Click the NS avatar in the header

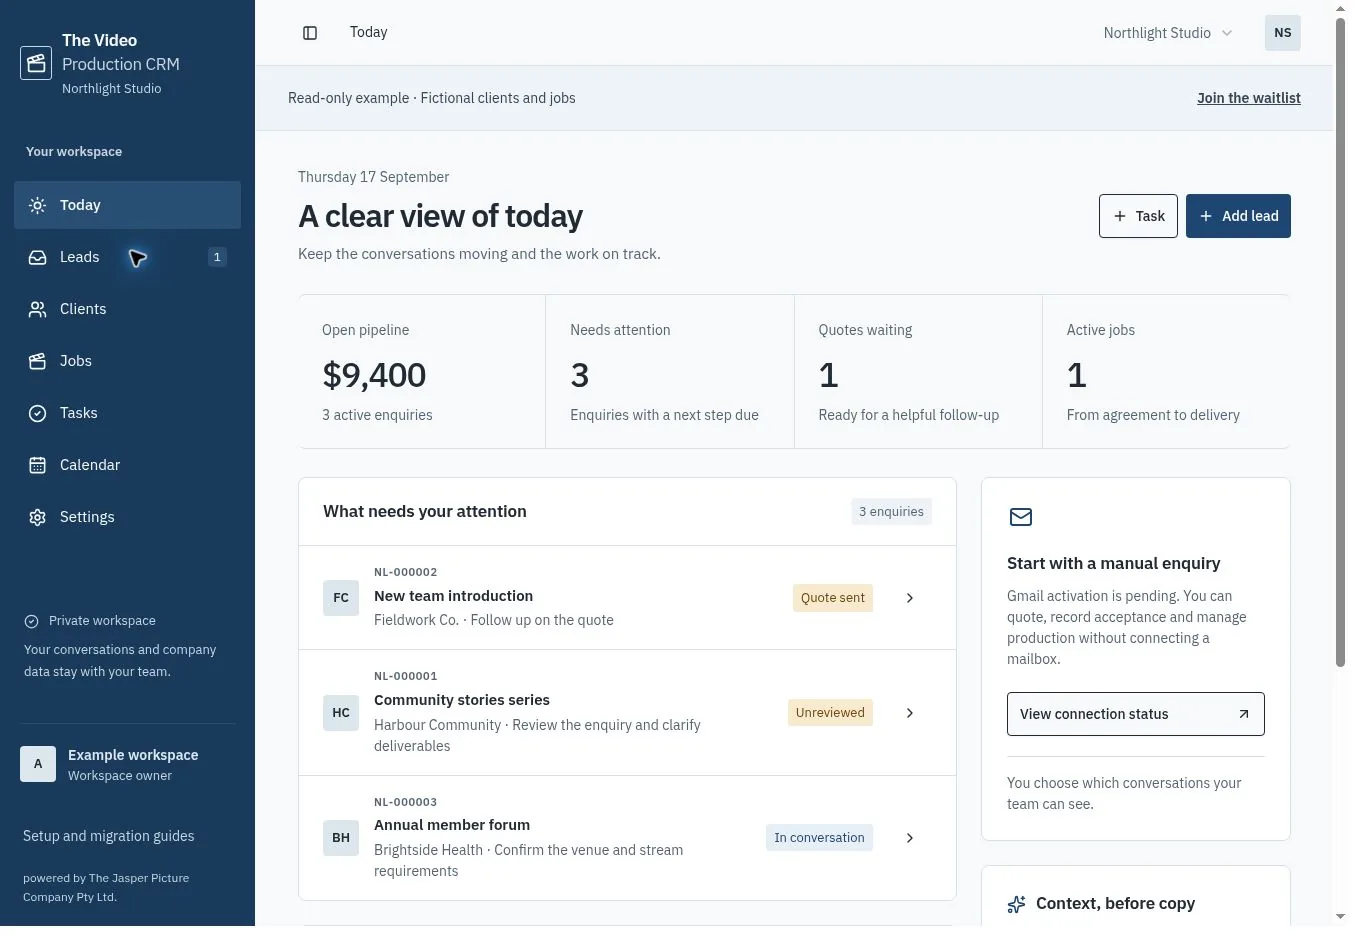tap(1282, 33)
